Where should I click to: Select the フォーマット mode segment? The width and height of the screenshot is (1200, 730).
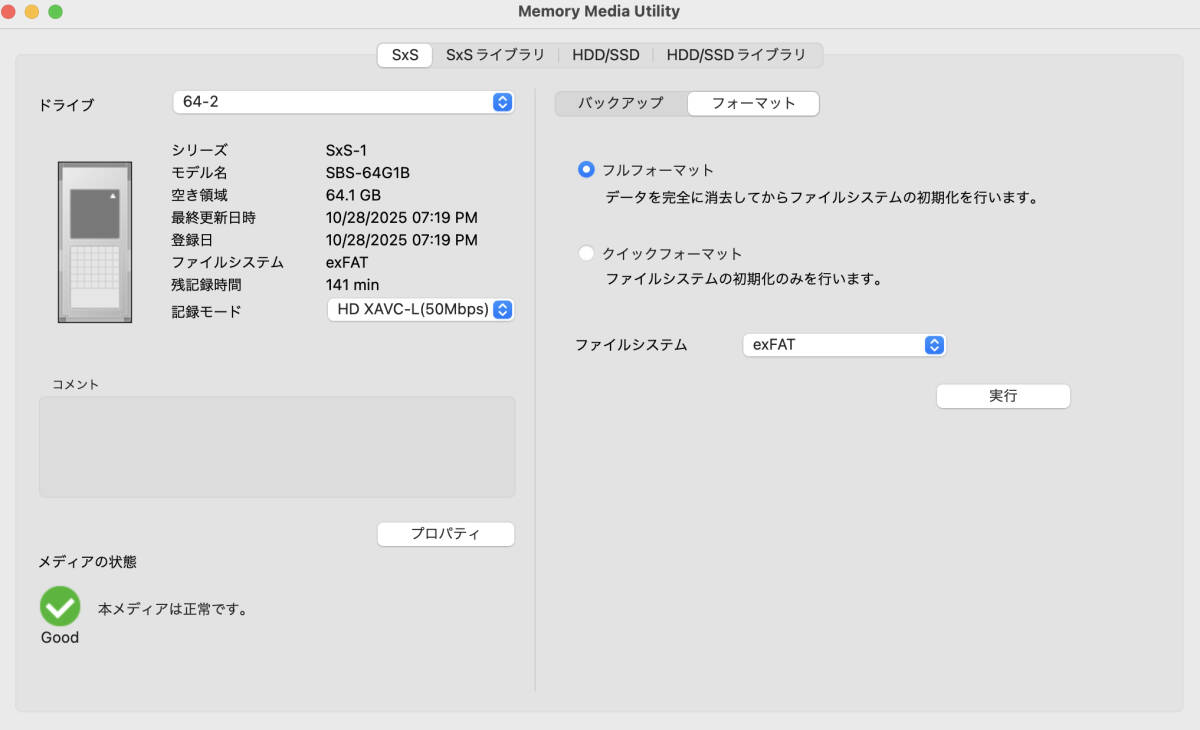[753, 103]
